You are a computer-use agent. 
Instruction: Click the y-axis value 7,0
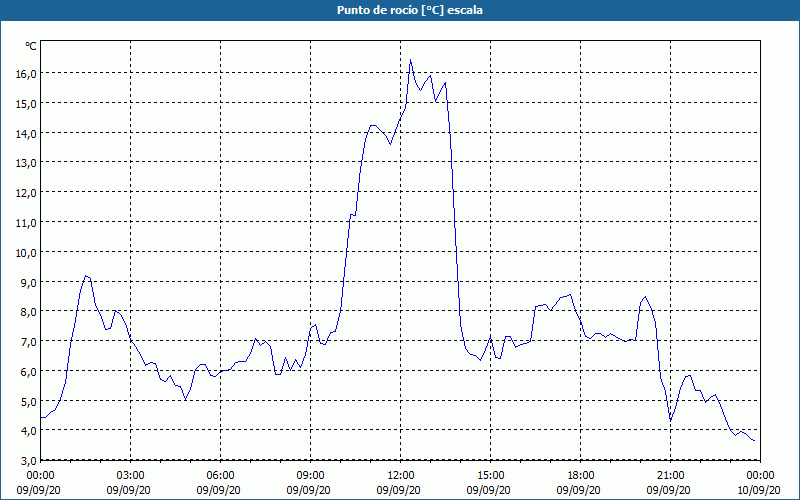pyautogui.click(x=29, y=342)
